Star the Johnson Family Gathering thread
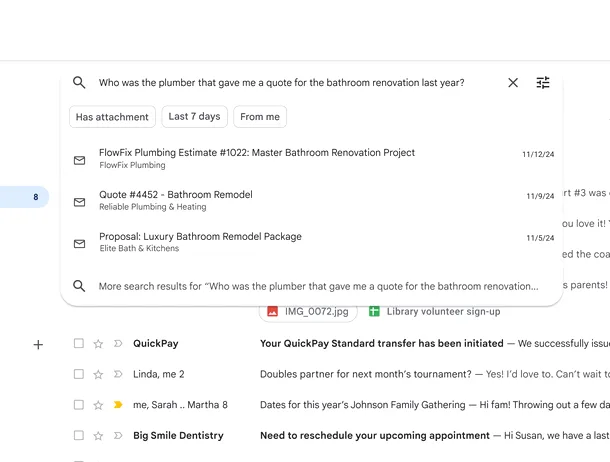This screenshot has width=610, height=462. point(98,405)
